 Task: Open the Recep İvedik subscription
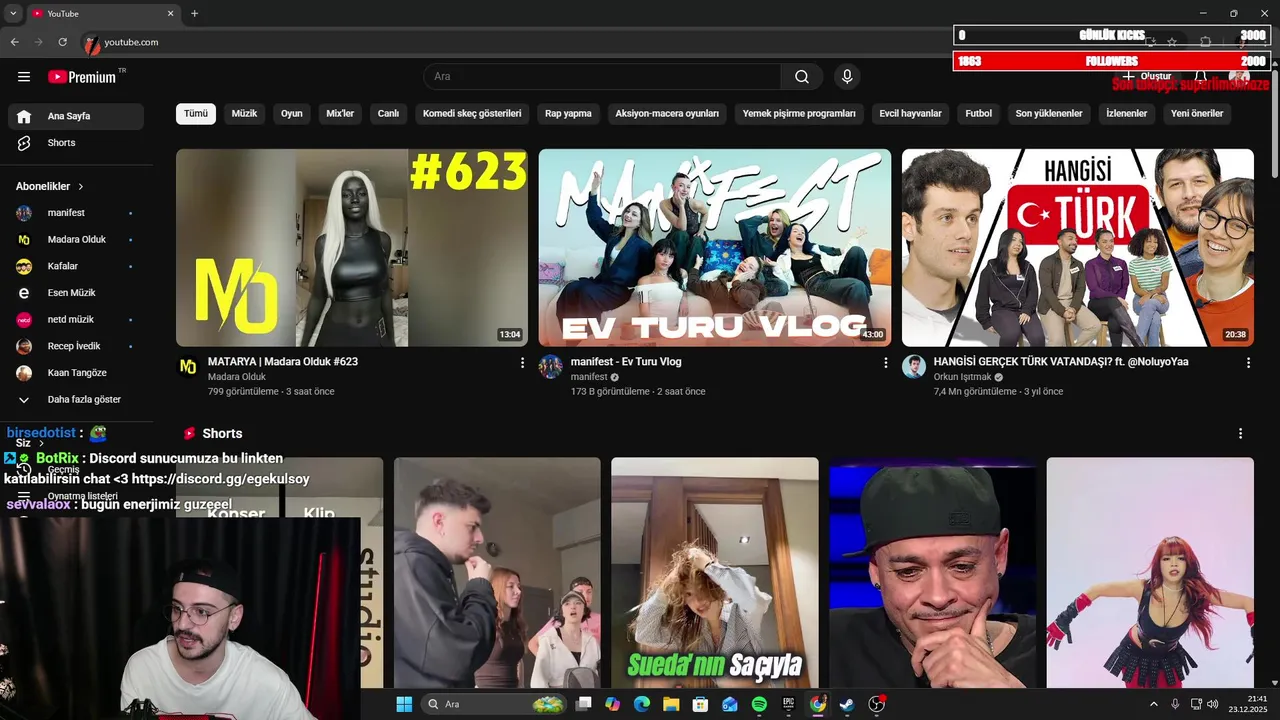pos(76,346)
